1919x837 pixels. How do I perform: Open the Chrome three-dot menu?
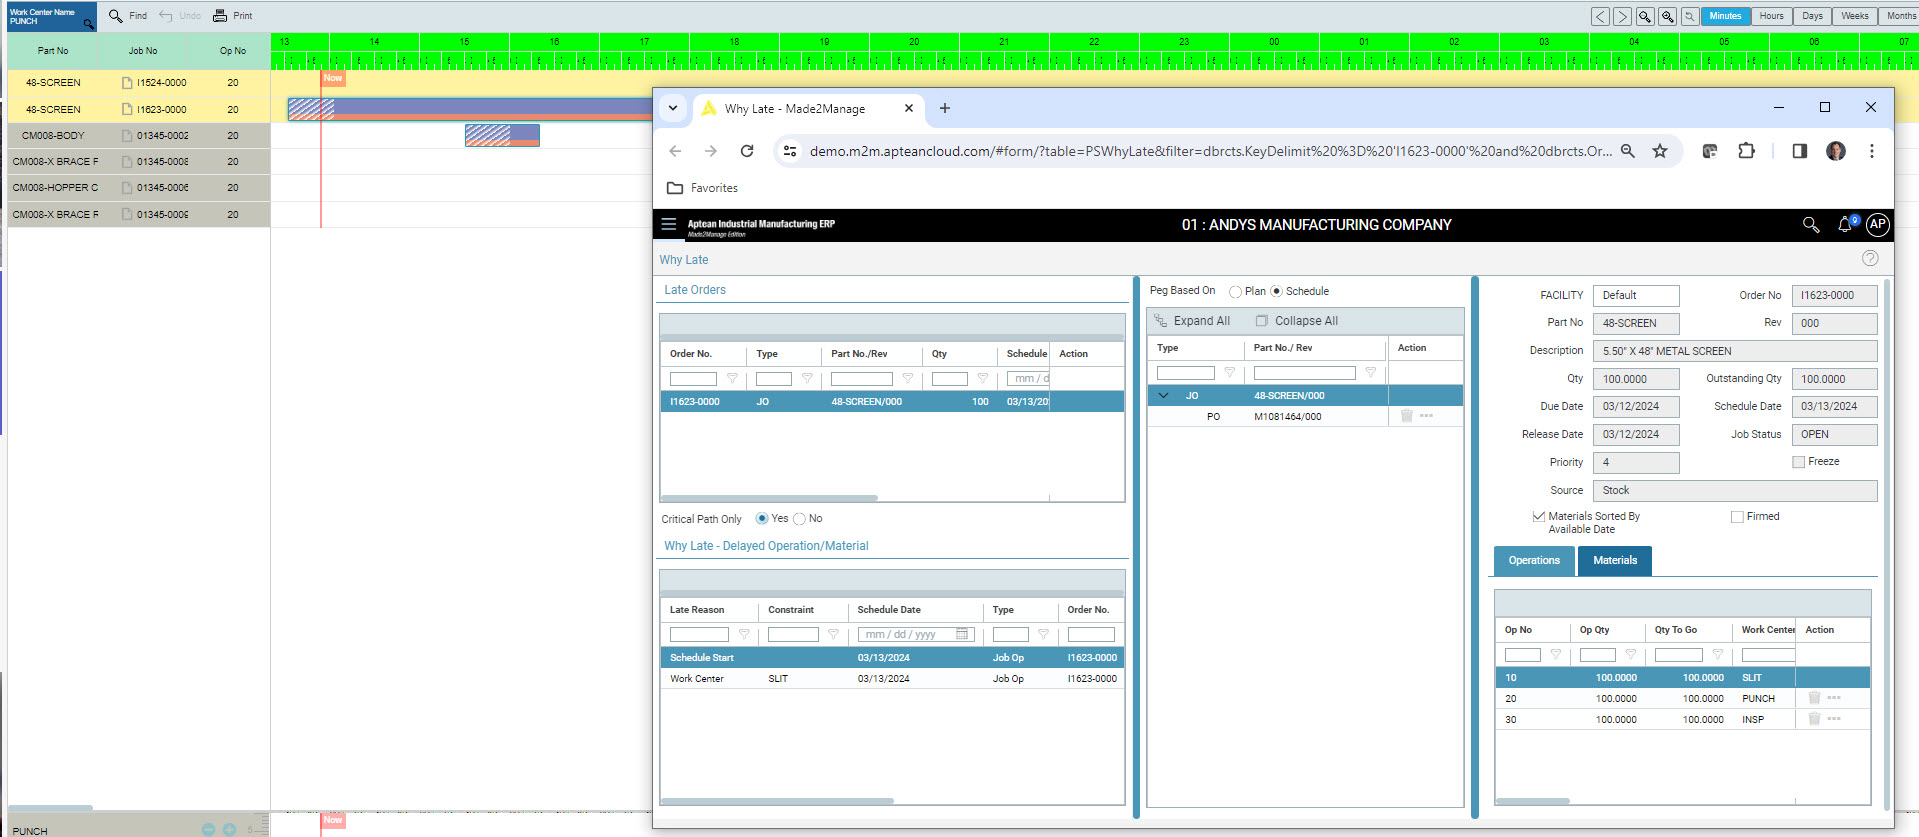click(1872, 151)
